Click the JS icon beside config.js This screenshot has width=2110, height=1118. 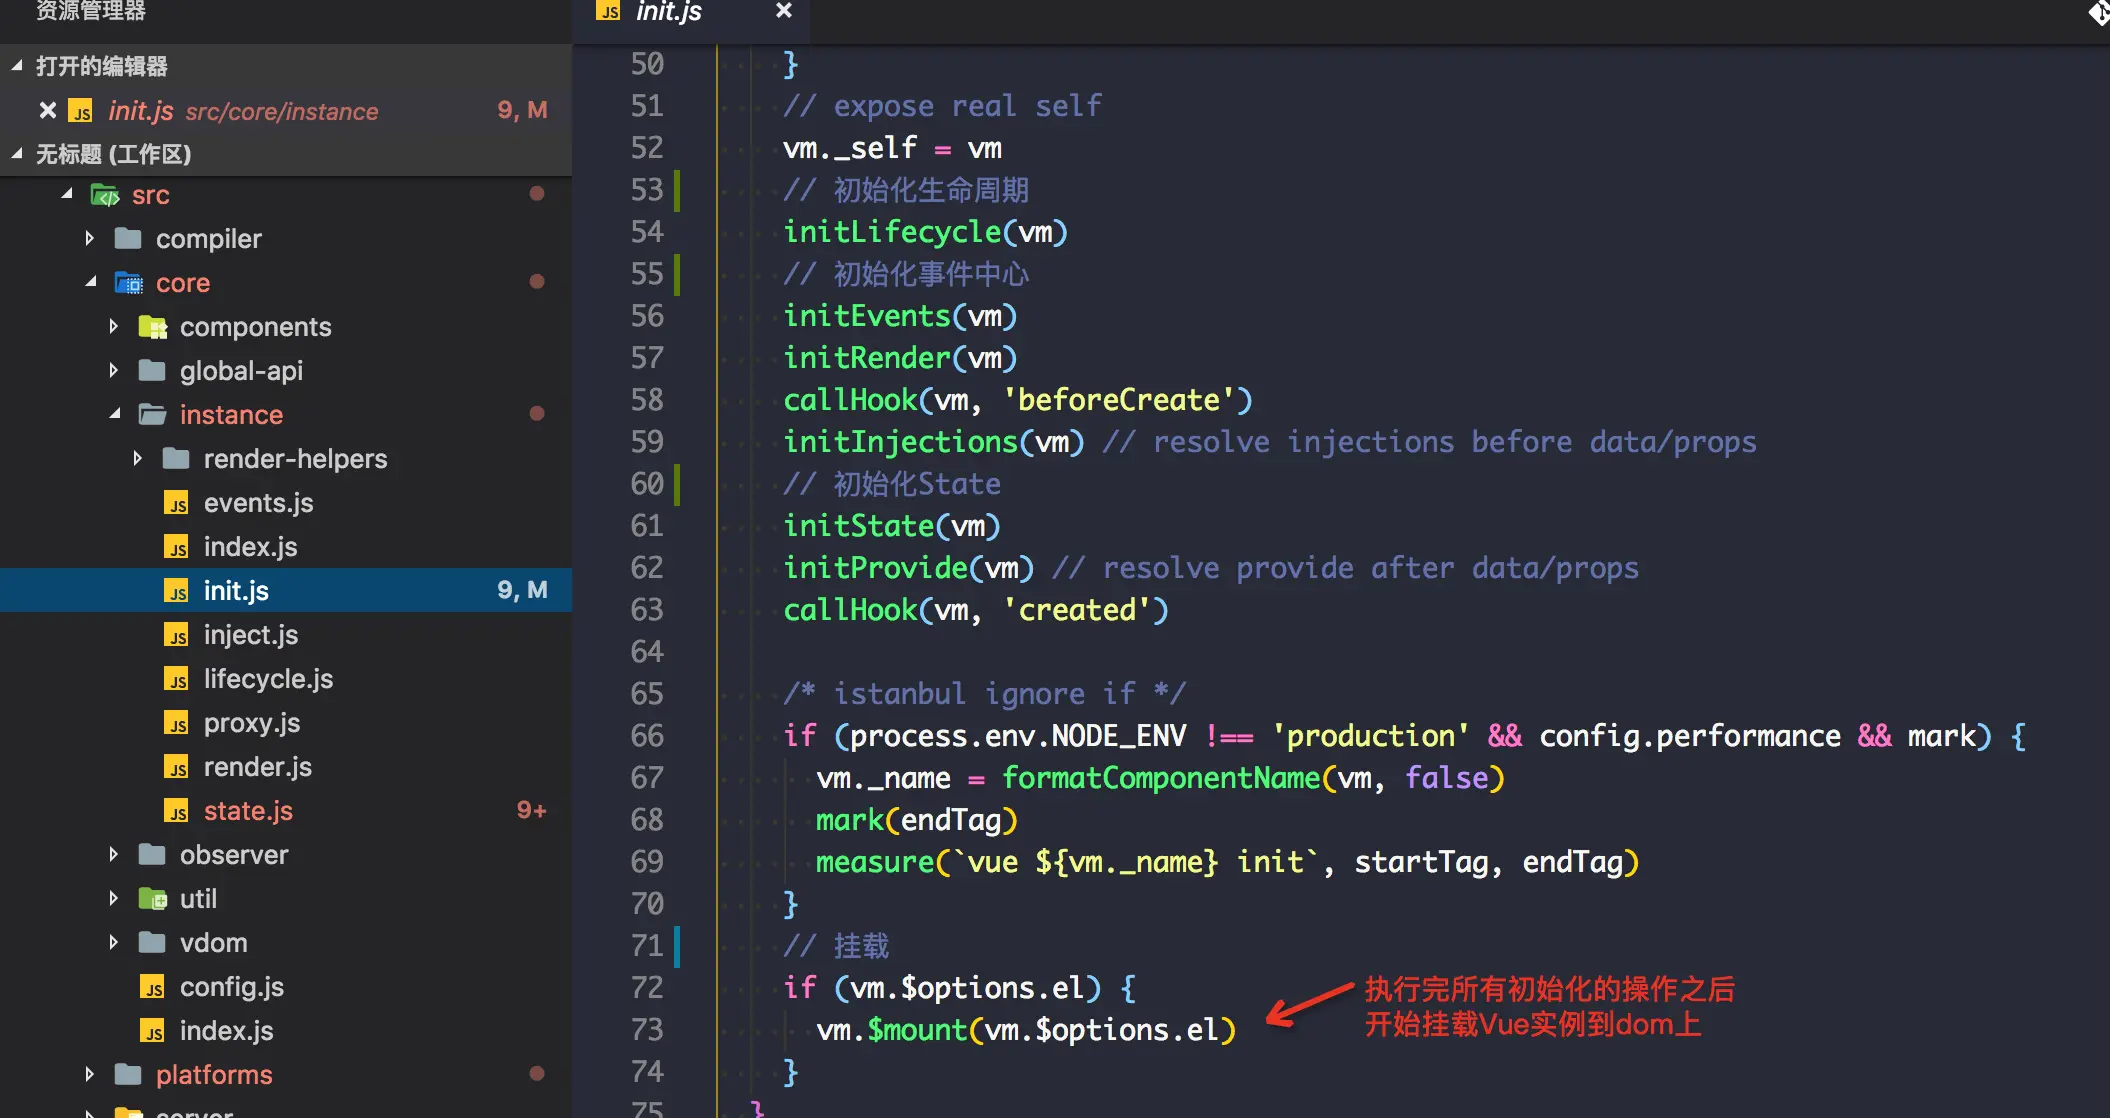point(152,987)
